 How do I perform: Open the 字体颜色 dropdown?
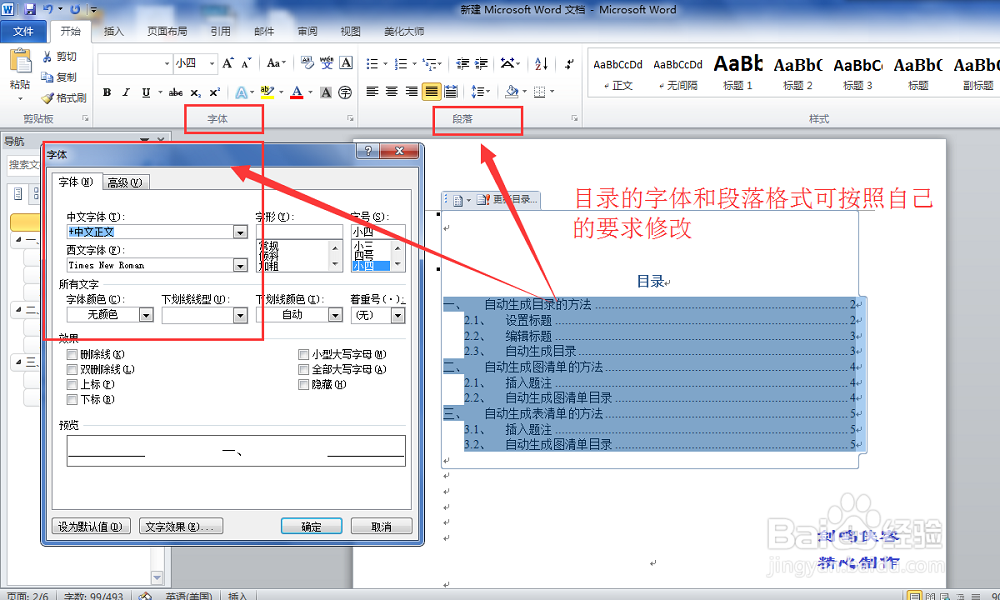pos(146,315)
